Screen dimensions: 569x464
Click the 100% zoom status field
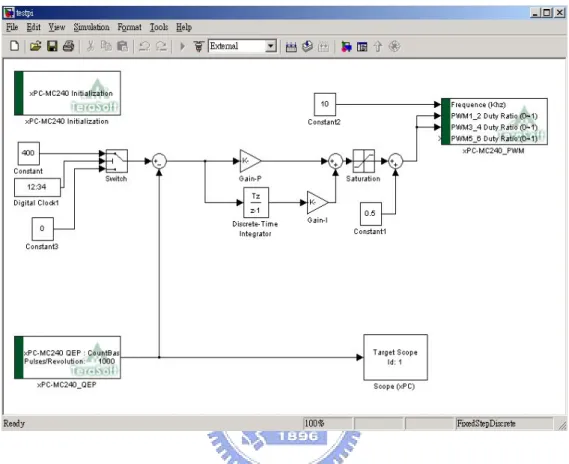click(328, 423)
